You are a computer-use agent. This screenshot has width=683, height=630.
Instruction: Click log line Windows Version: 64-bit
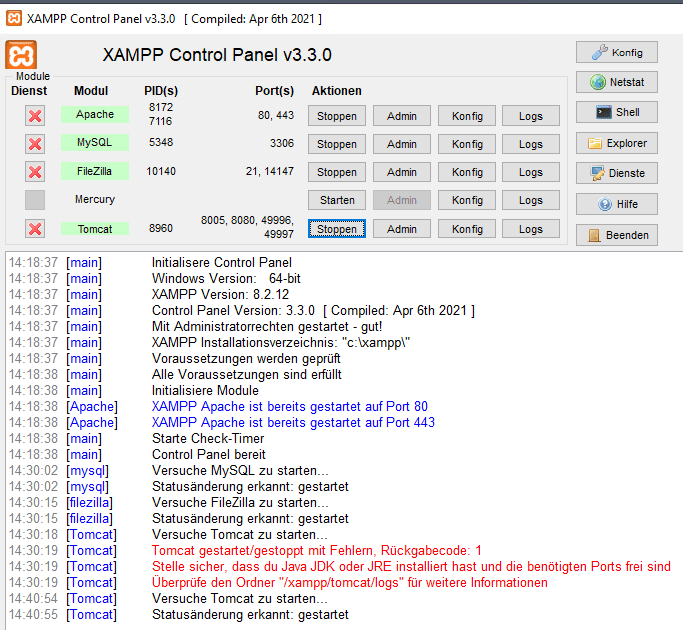tap(226, 278)
